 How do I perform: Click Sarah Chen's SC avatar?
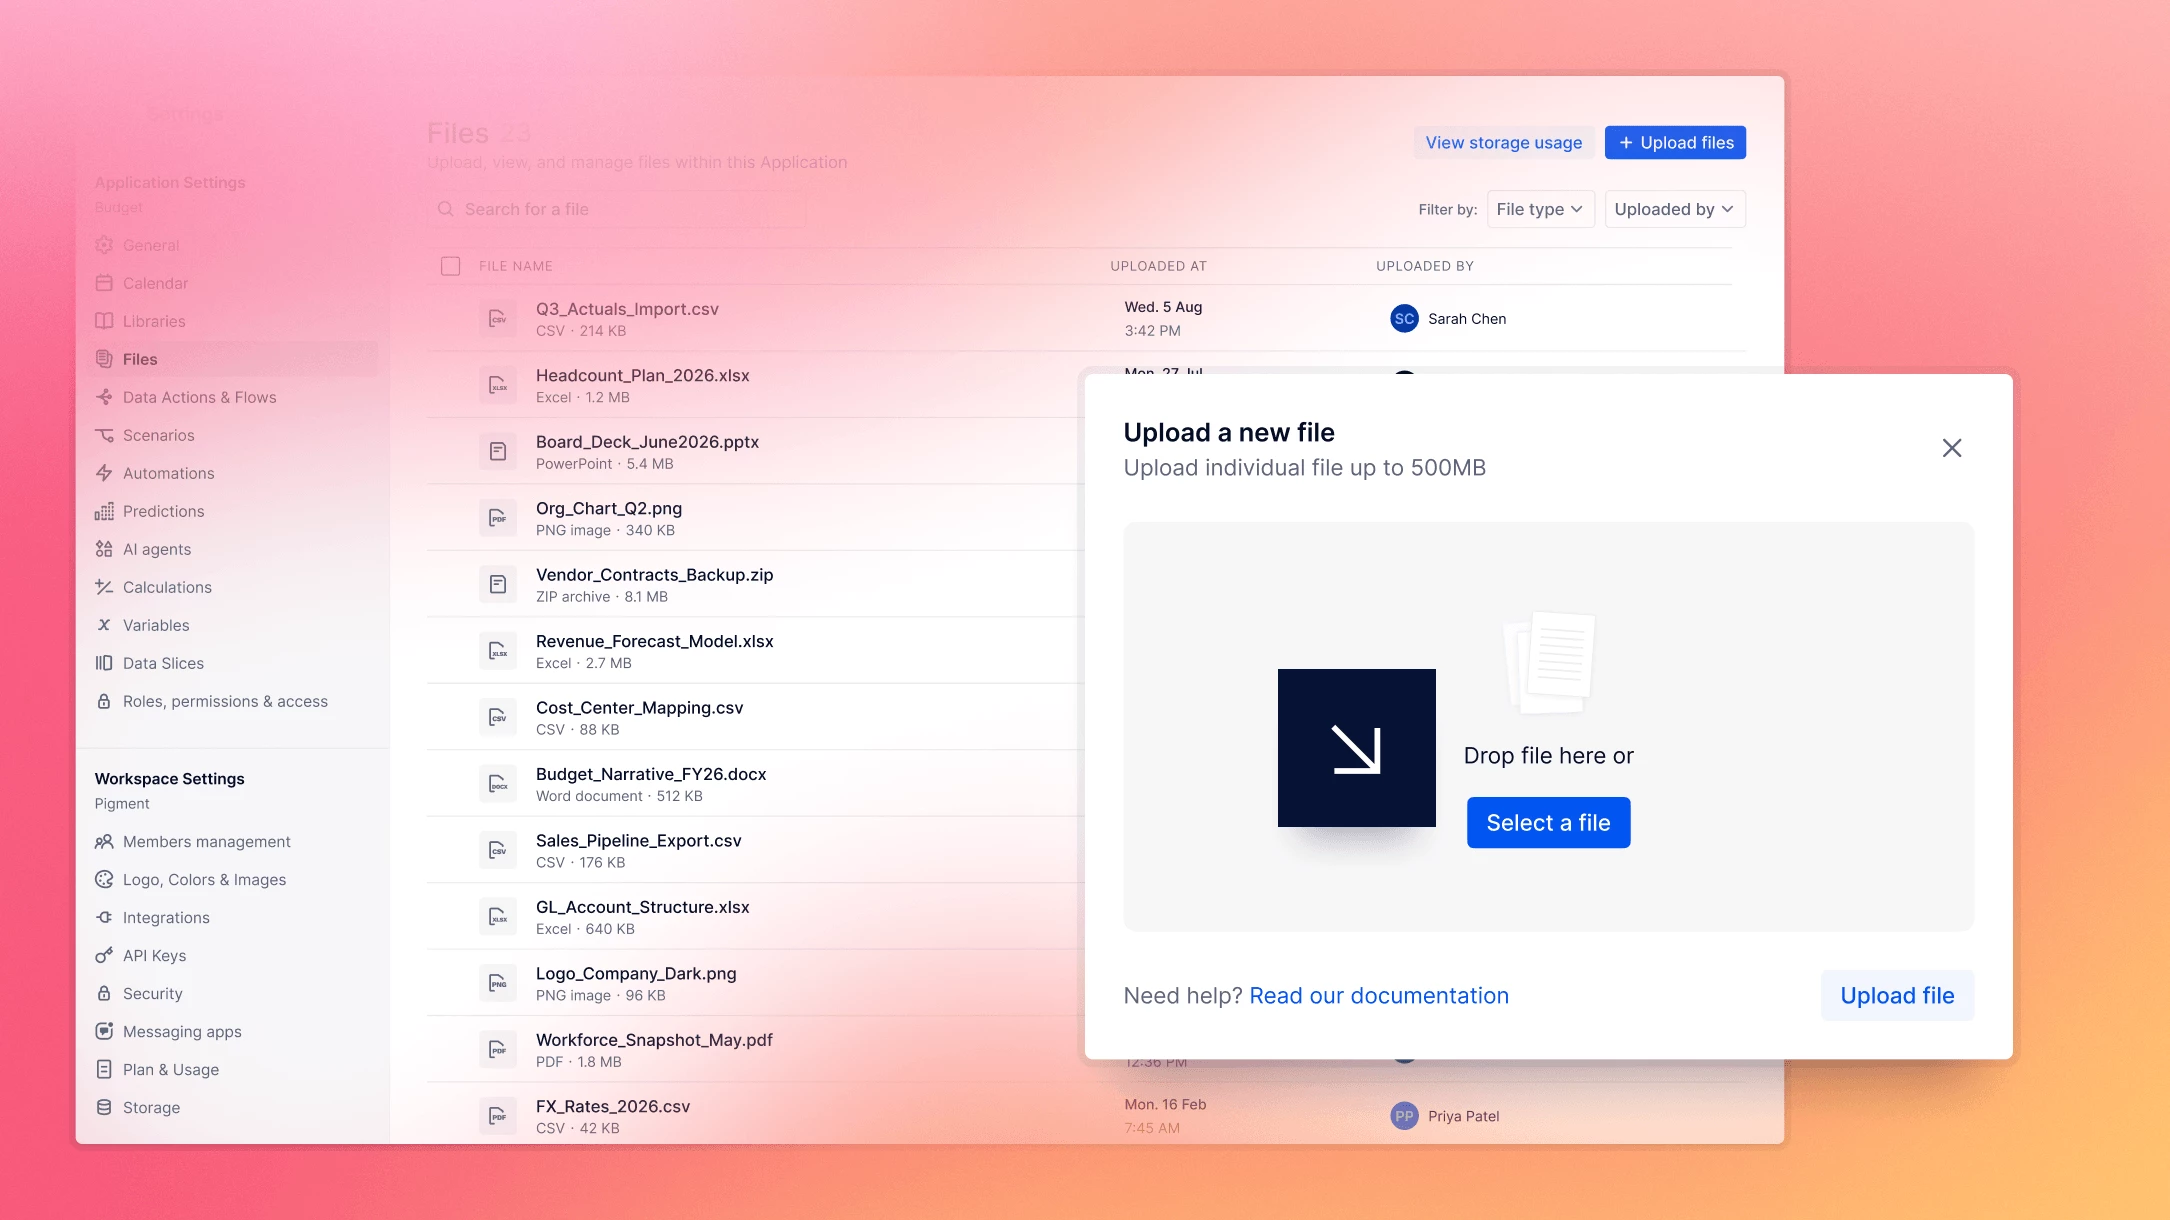1404,319
